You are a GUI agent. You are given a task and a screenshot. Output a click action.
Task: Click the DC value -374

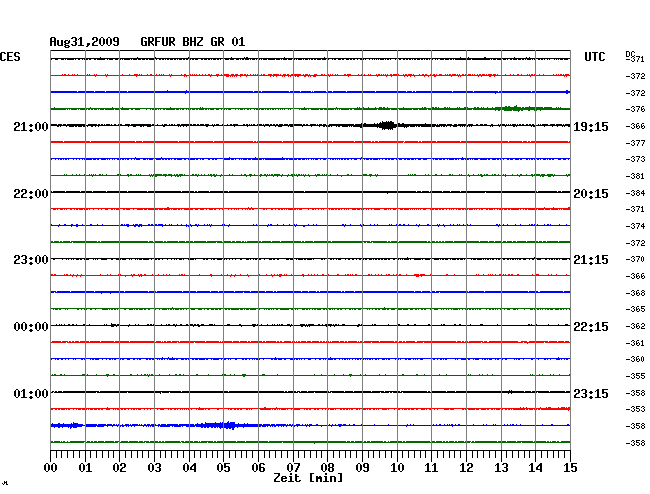click(x=635, y=226)
